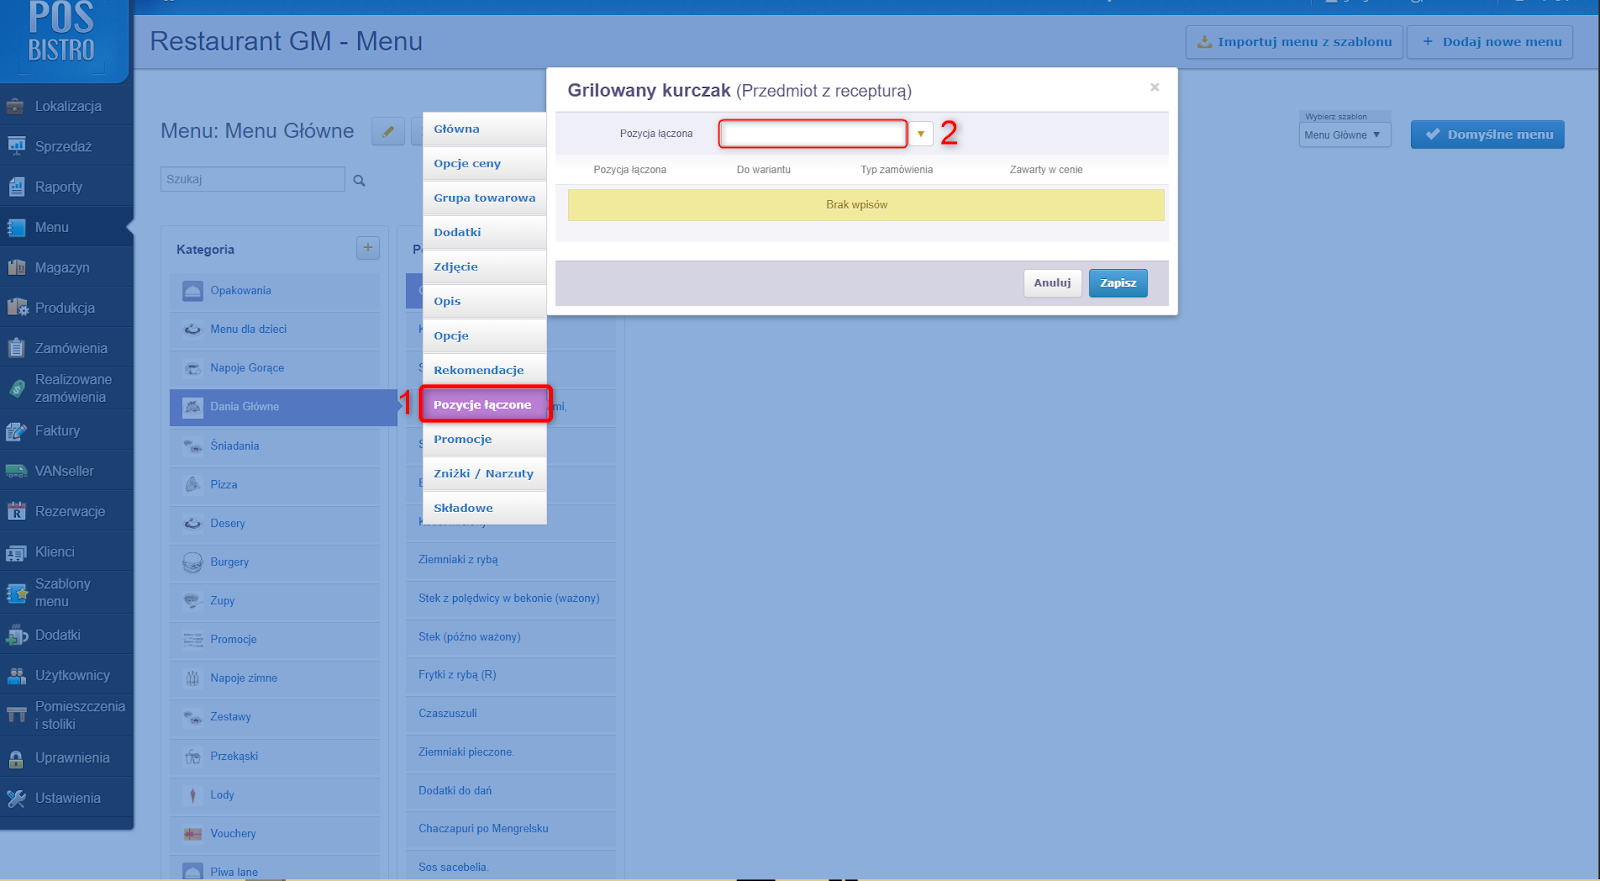Open the Raporty sidebar icon

click(x=16, y=187)
